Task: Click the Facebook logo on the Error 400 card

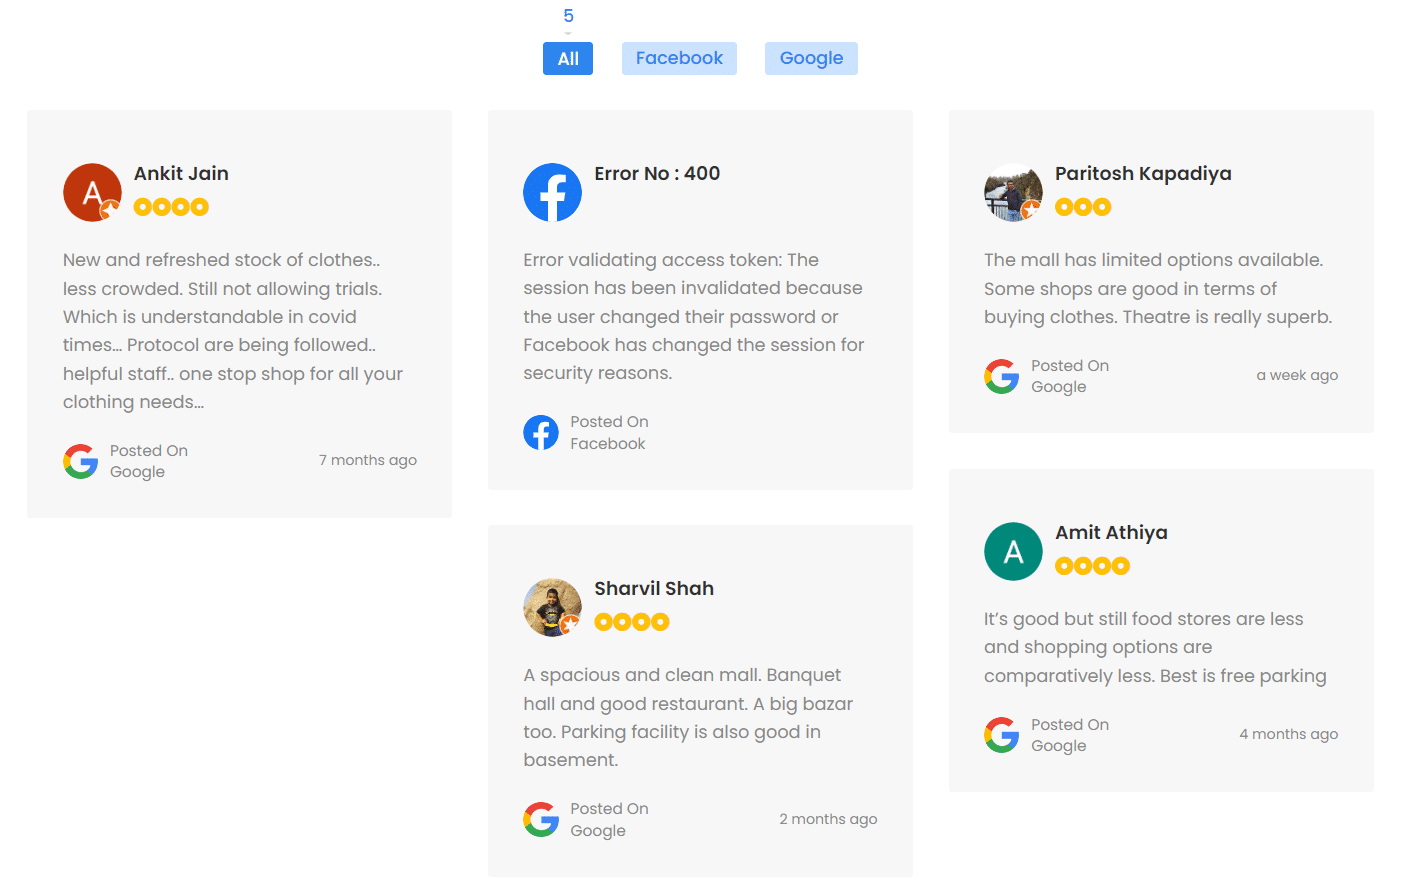Action: point(552,192)
